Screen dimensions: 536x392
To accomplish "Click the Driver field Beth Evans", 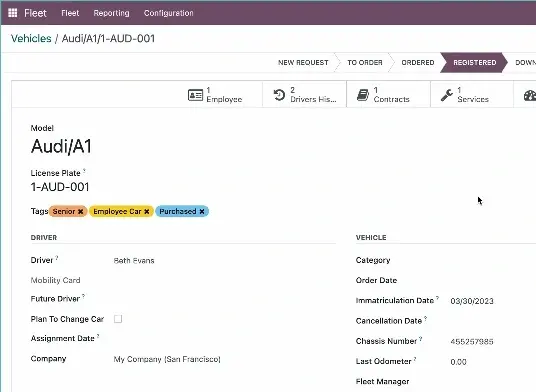I will click(x=134, y=261).
